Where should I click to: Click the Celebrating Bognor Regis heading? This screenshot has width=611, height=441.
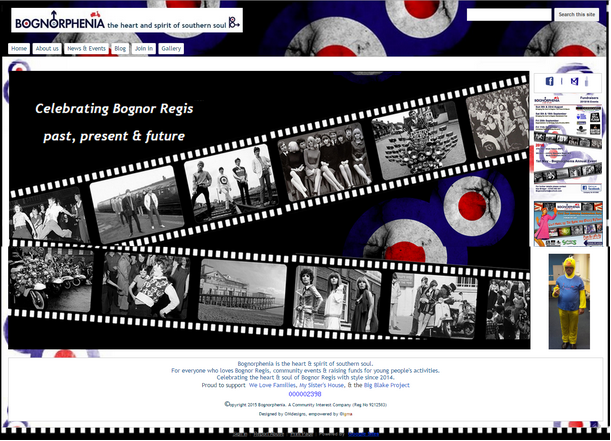click(x=114, y=109)
